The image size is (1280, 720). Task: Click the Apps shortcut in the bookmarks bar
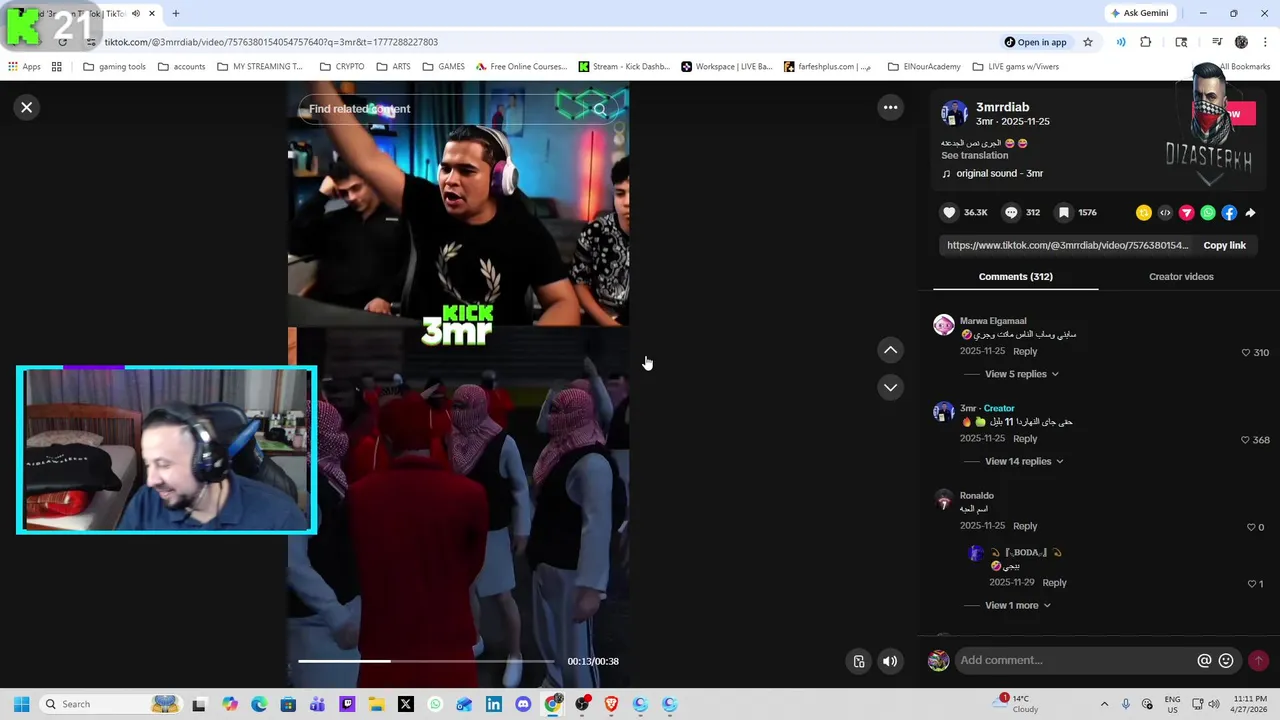pyautogui.click(x=24, y=67)
